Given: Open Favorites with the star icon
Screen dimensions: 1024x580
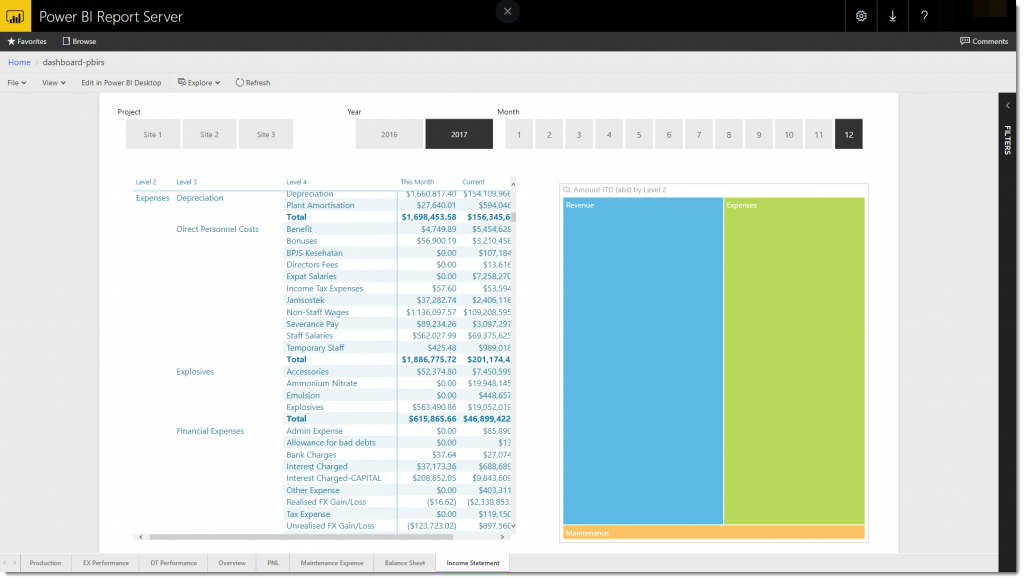Looking at the screenshot, I should [x=11, y=42].
